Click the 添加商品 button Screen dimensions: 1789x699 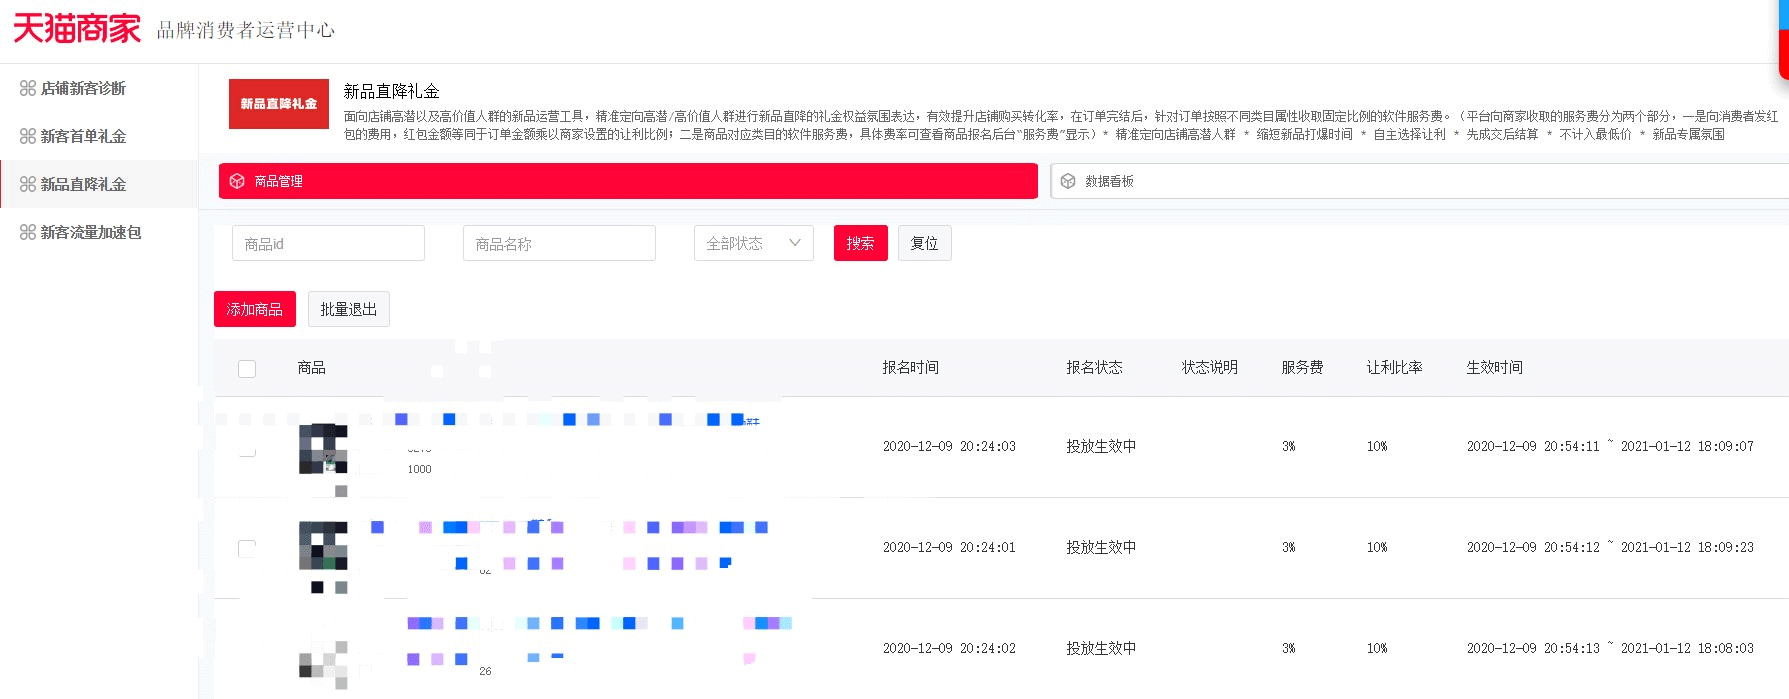point(254,309)
